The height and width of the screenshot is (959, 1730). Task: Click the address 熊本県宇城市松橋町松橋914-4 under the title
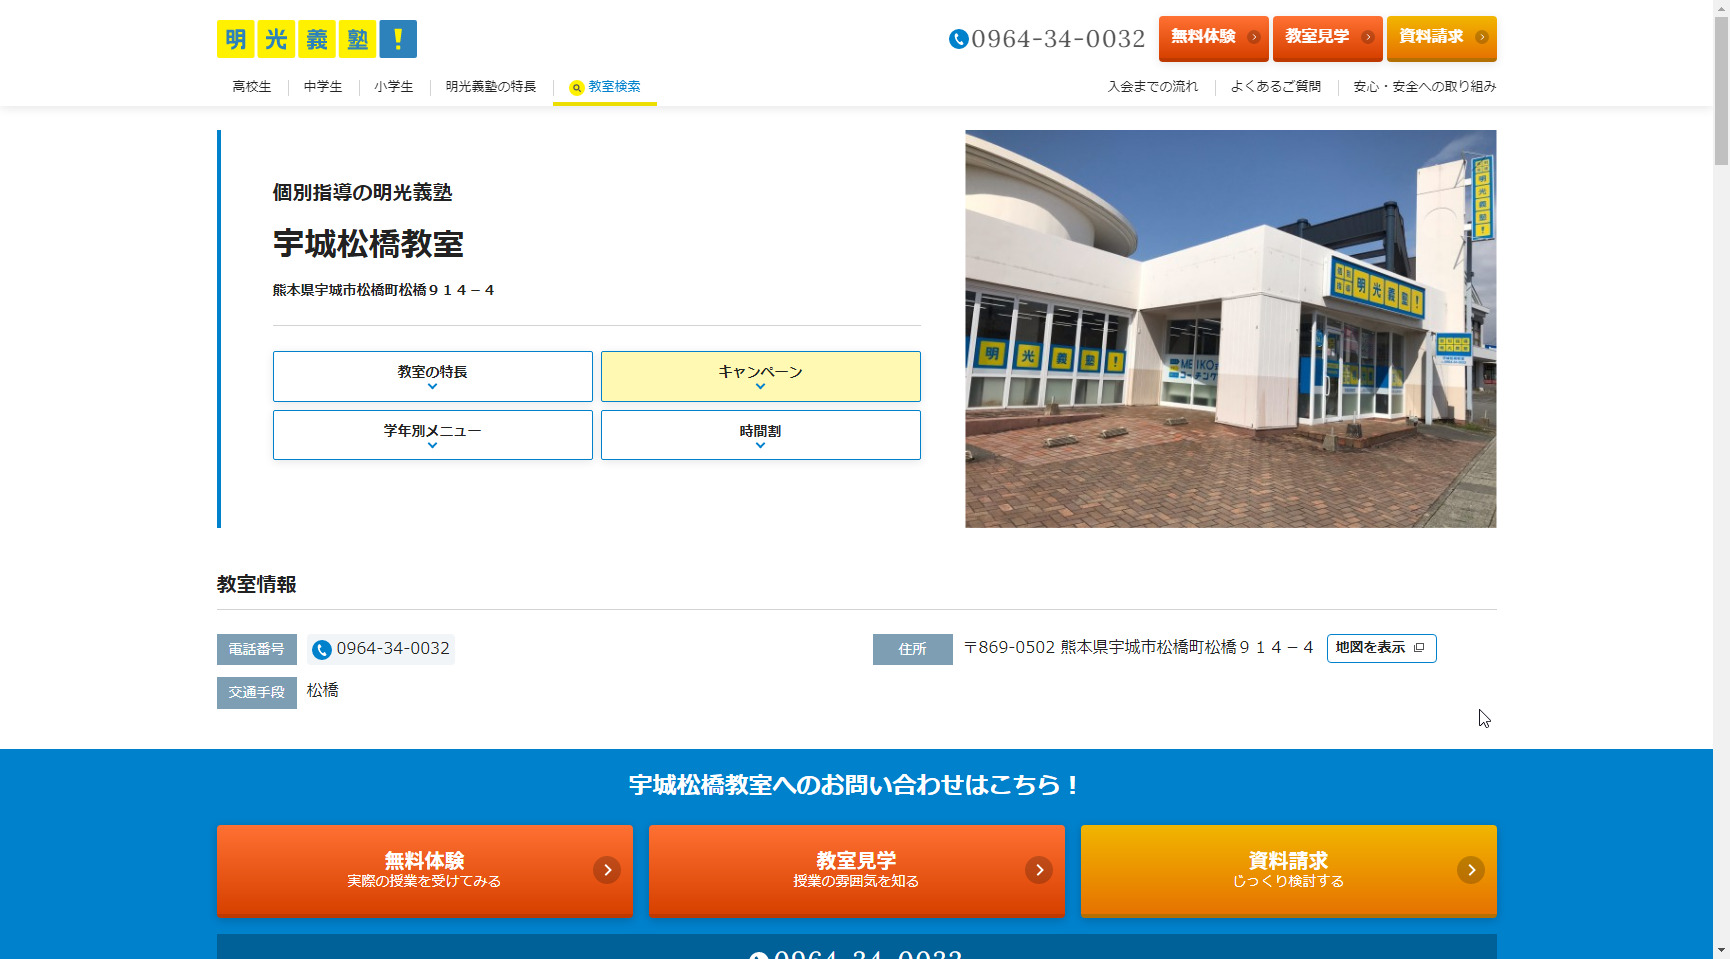coord(384,290)
